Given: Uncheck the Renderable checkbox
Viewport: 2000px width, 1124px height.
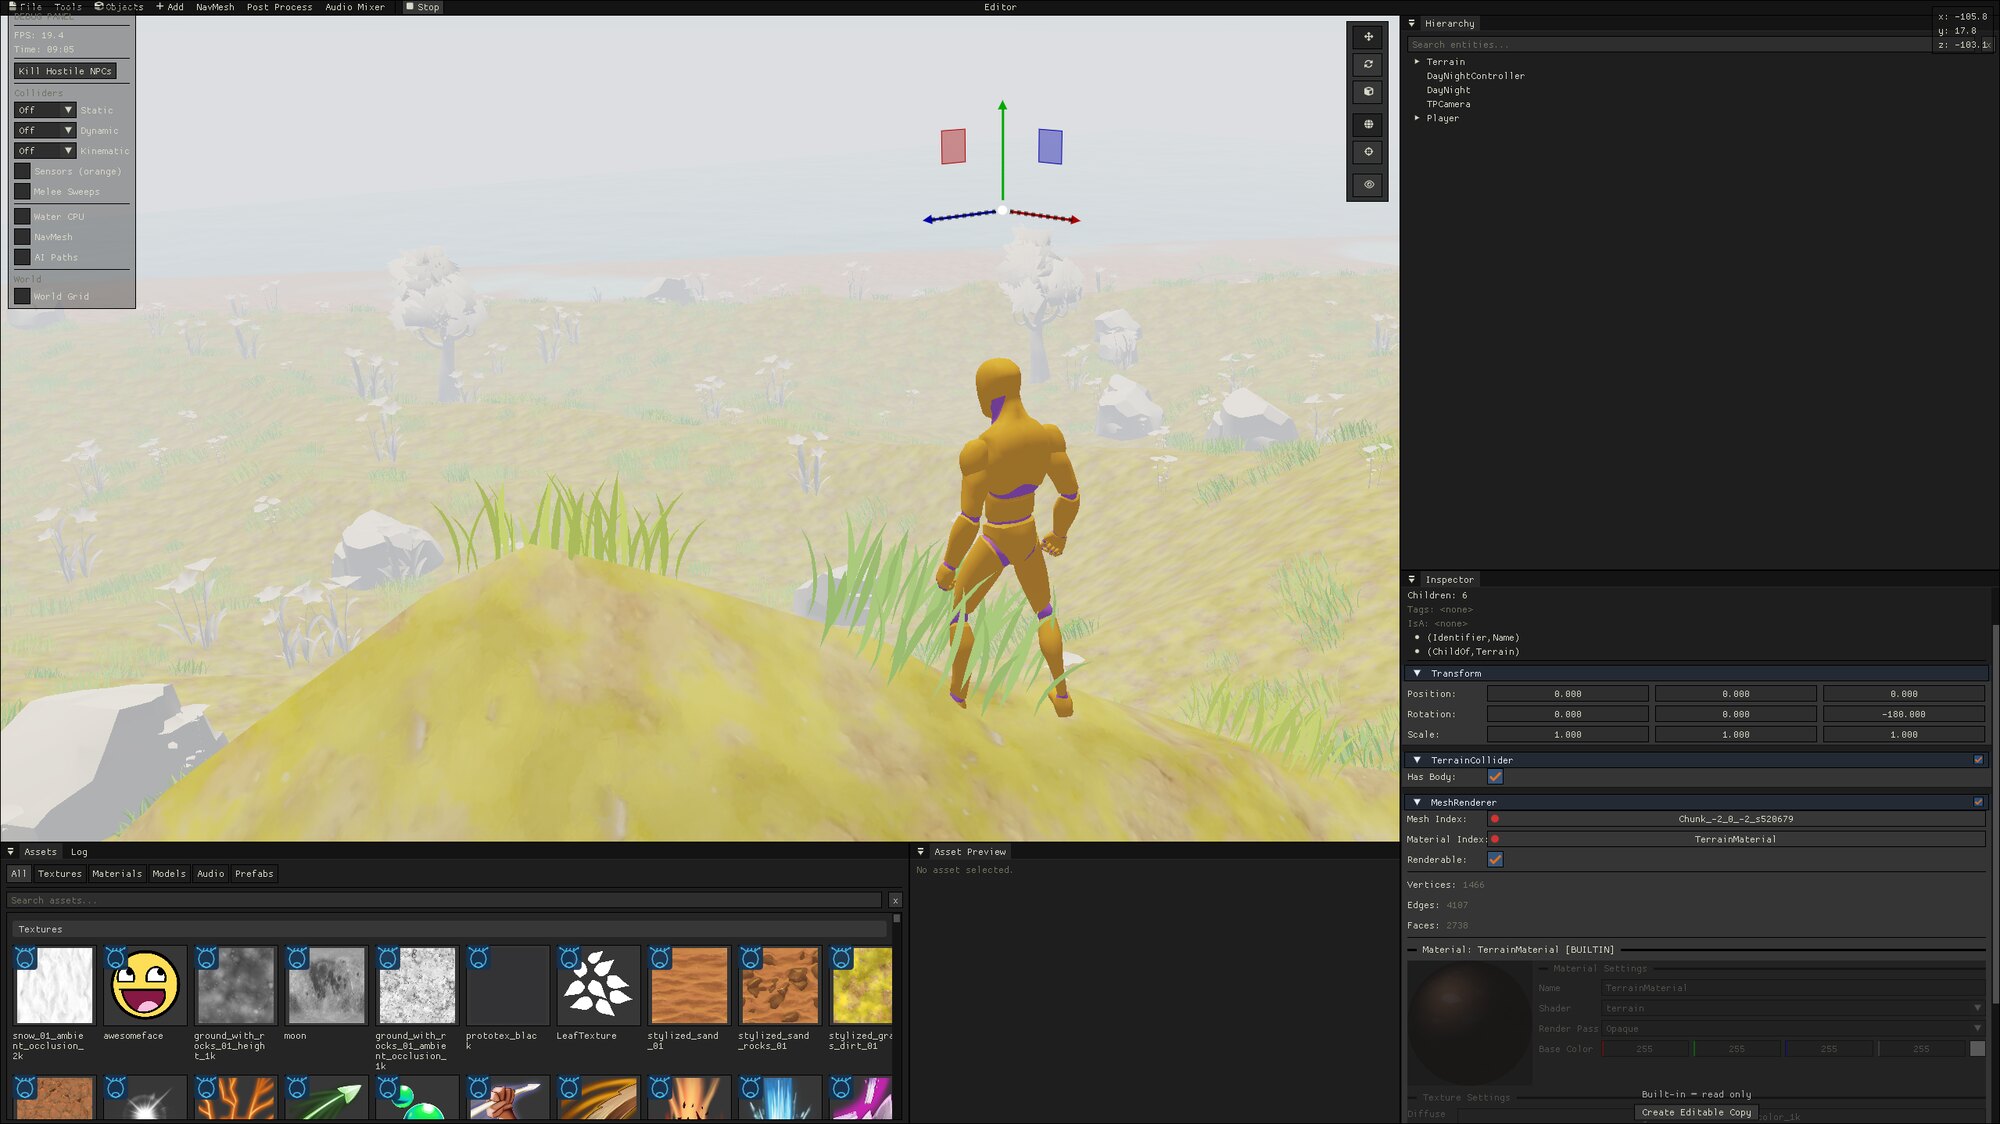Looking at the screenshot, I should (x=1495, y=860).
